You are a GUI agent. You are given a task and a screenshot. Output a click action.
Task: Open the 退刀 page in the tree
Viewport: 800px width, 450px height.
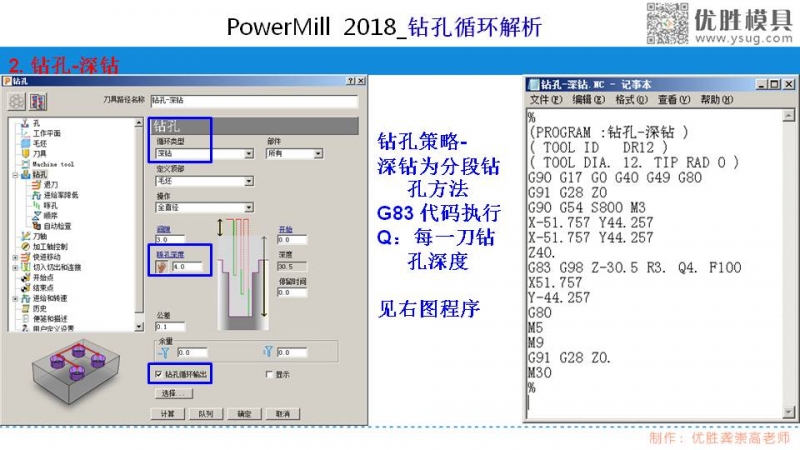click(51, 185)
